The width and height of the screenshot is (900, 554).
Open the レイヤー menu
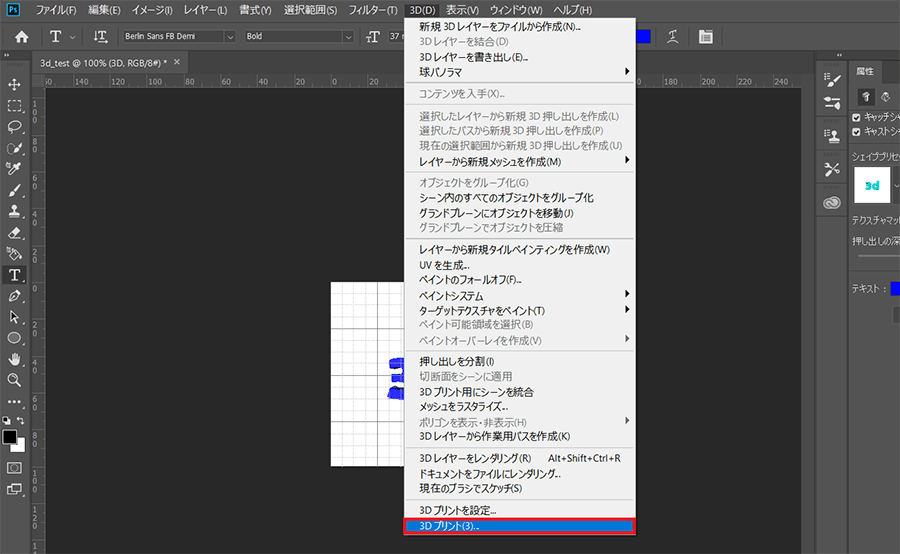pos(205,10)
